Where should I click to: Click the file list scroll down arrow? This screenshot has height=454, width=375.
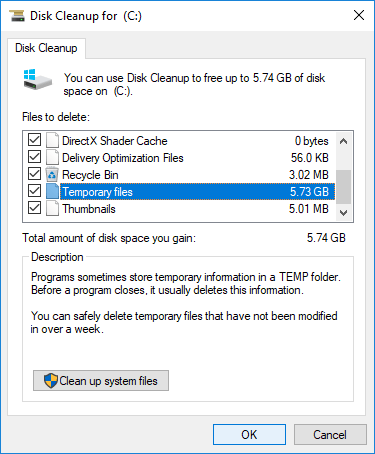tap(343, 212)
